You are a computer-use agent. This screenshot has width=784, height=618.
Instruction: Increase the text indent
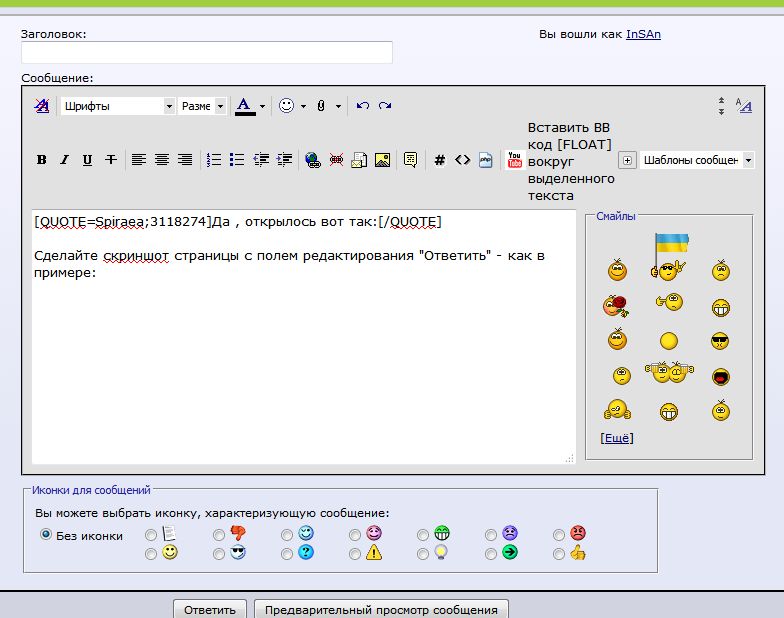pyautogui.click(x=284, y=160)
